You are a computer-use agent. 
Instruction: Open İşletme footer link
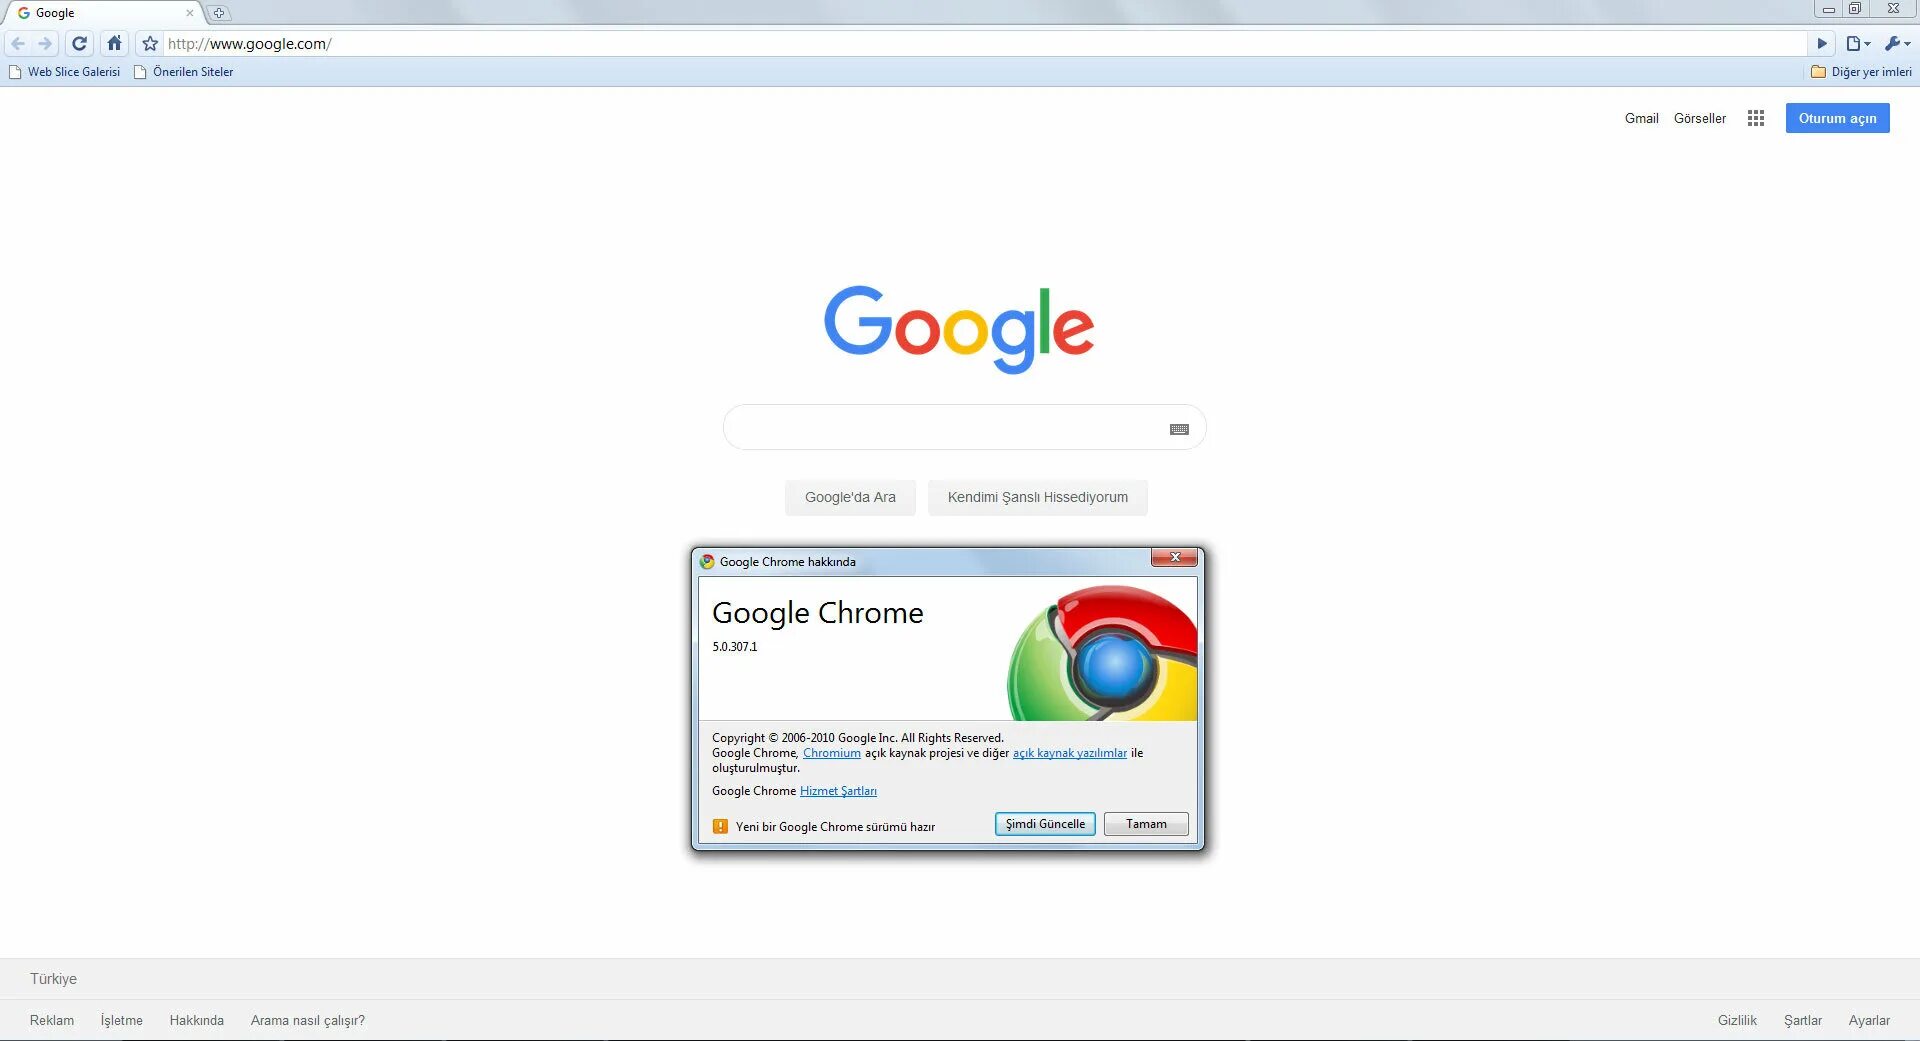[121, 1020]
